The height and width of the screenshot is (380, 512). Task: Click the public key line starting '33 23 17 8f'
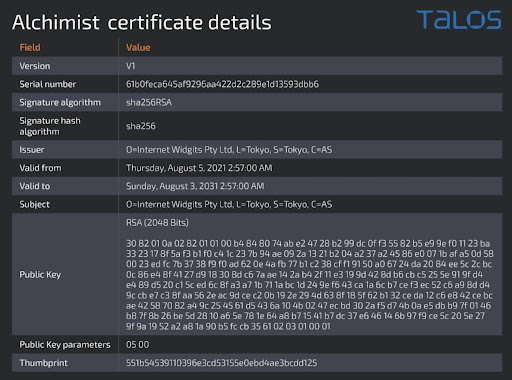click(310, 254)
